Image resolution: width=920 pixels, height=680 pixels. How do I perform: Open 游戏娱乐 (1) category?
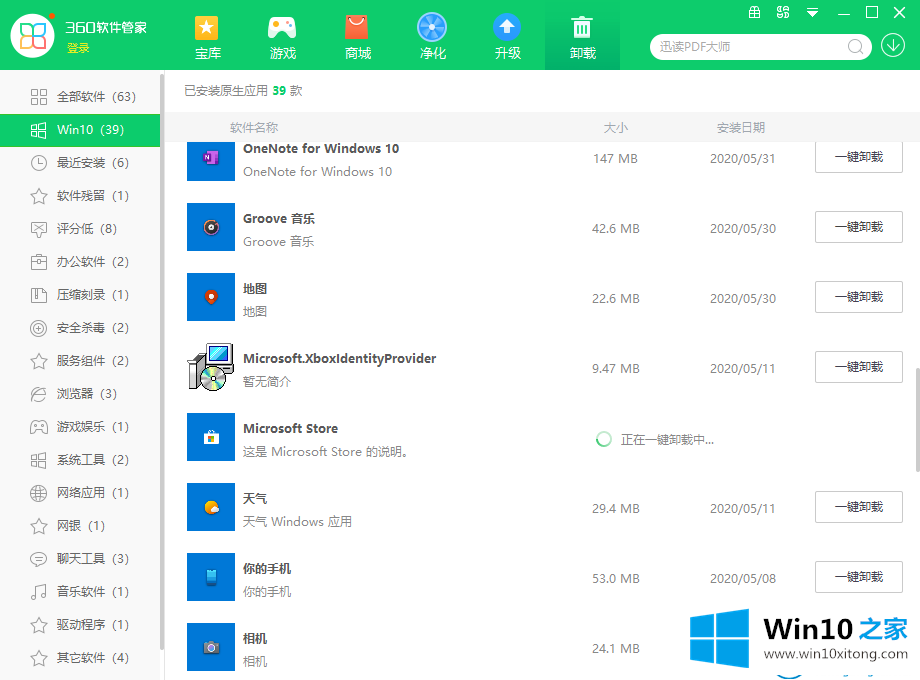click(80, 427)
